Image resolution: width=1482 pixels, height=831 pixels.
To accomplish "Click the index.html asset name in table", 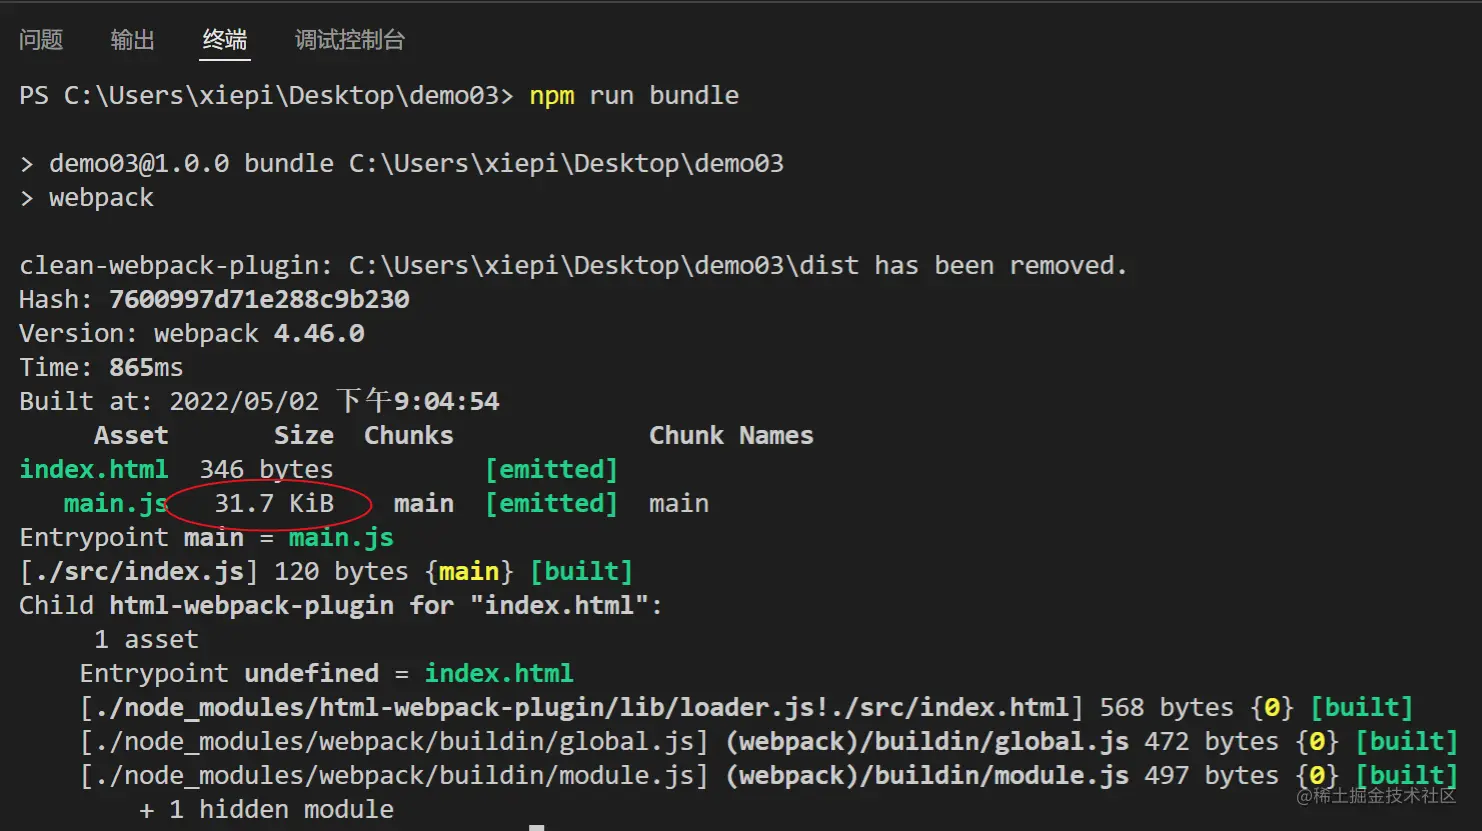I will pos(94,470).
